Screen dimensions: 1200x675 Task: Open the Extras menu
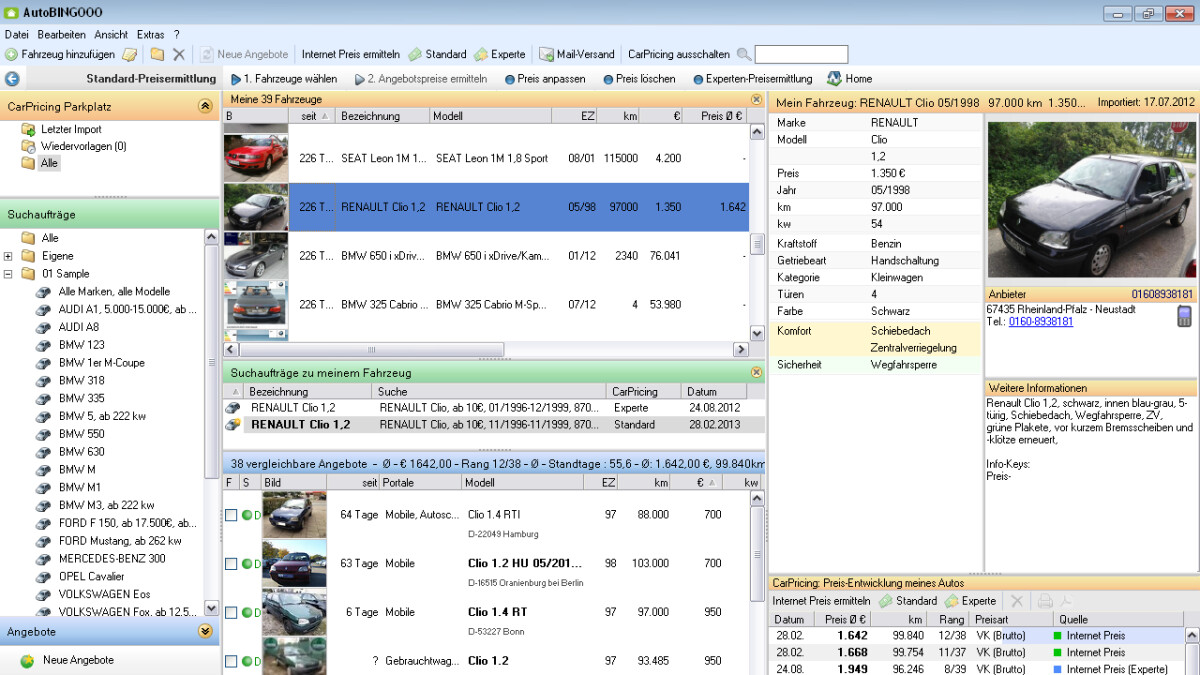(x=150, y=34)
